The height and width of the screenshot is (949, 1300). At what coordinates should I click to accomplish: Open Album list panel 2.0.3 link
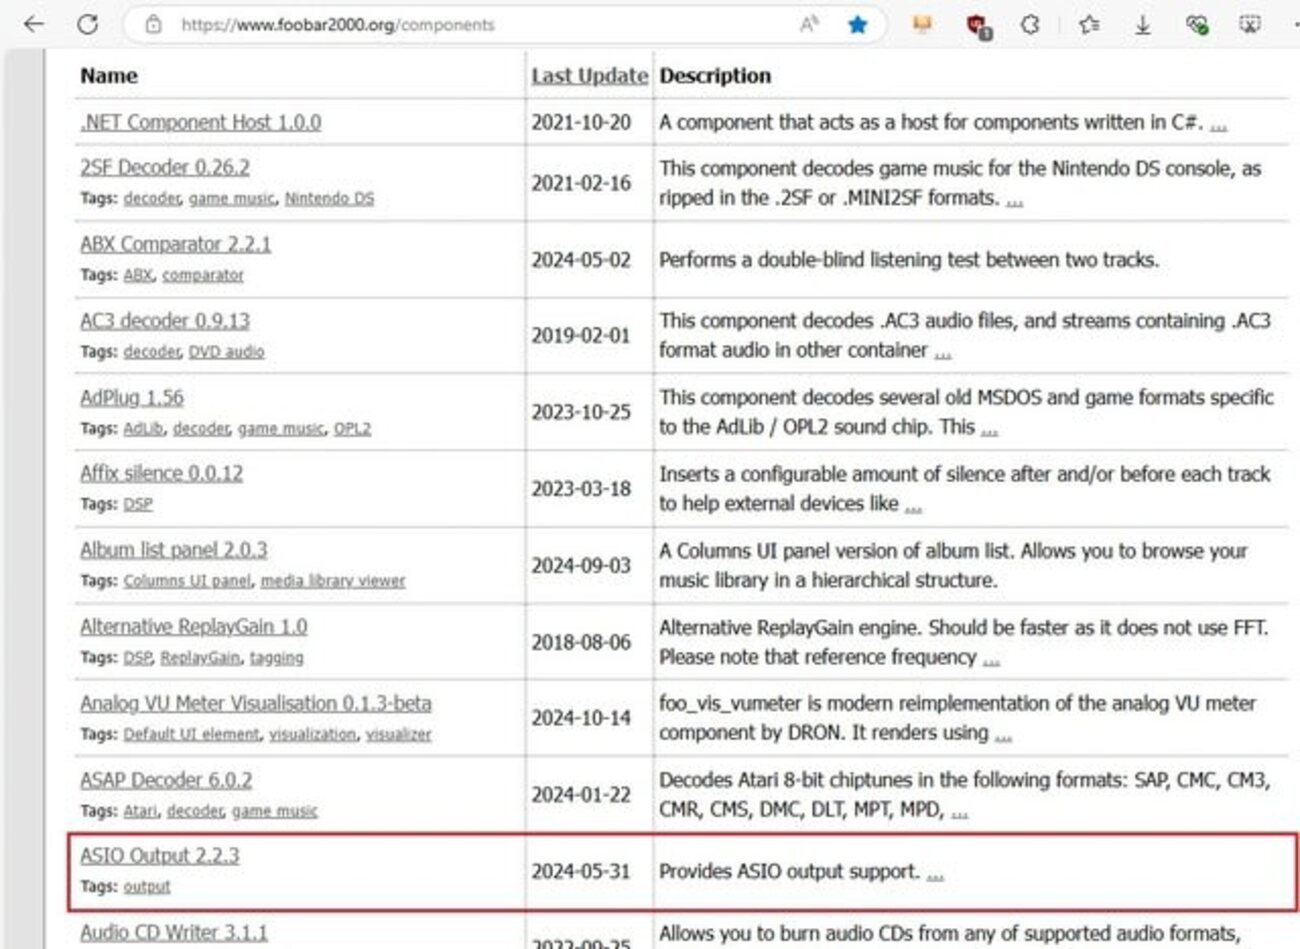(x=174, y=550)
